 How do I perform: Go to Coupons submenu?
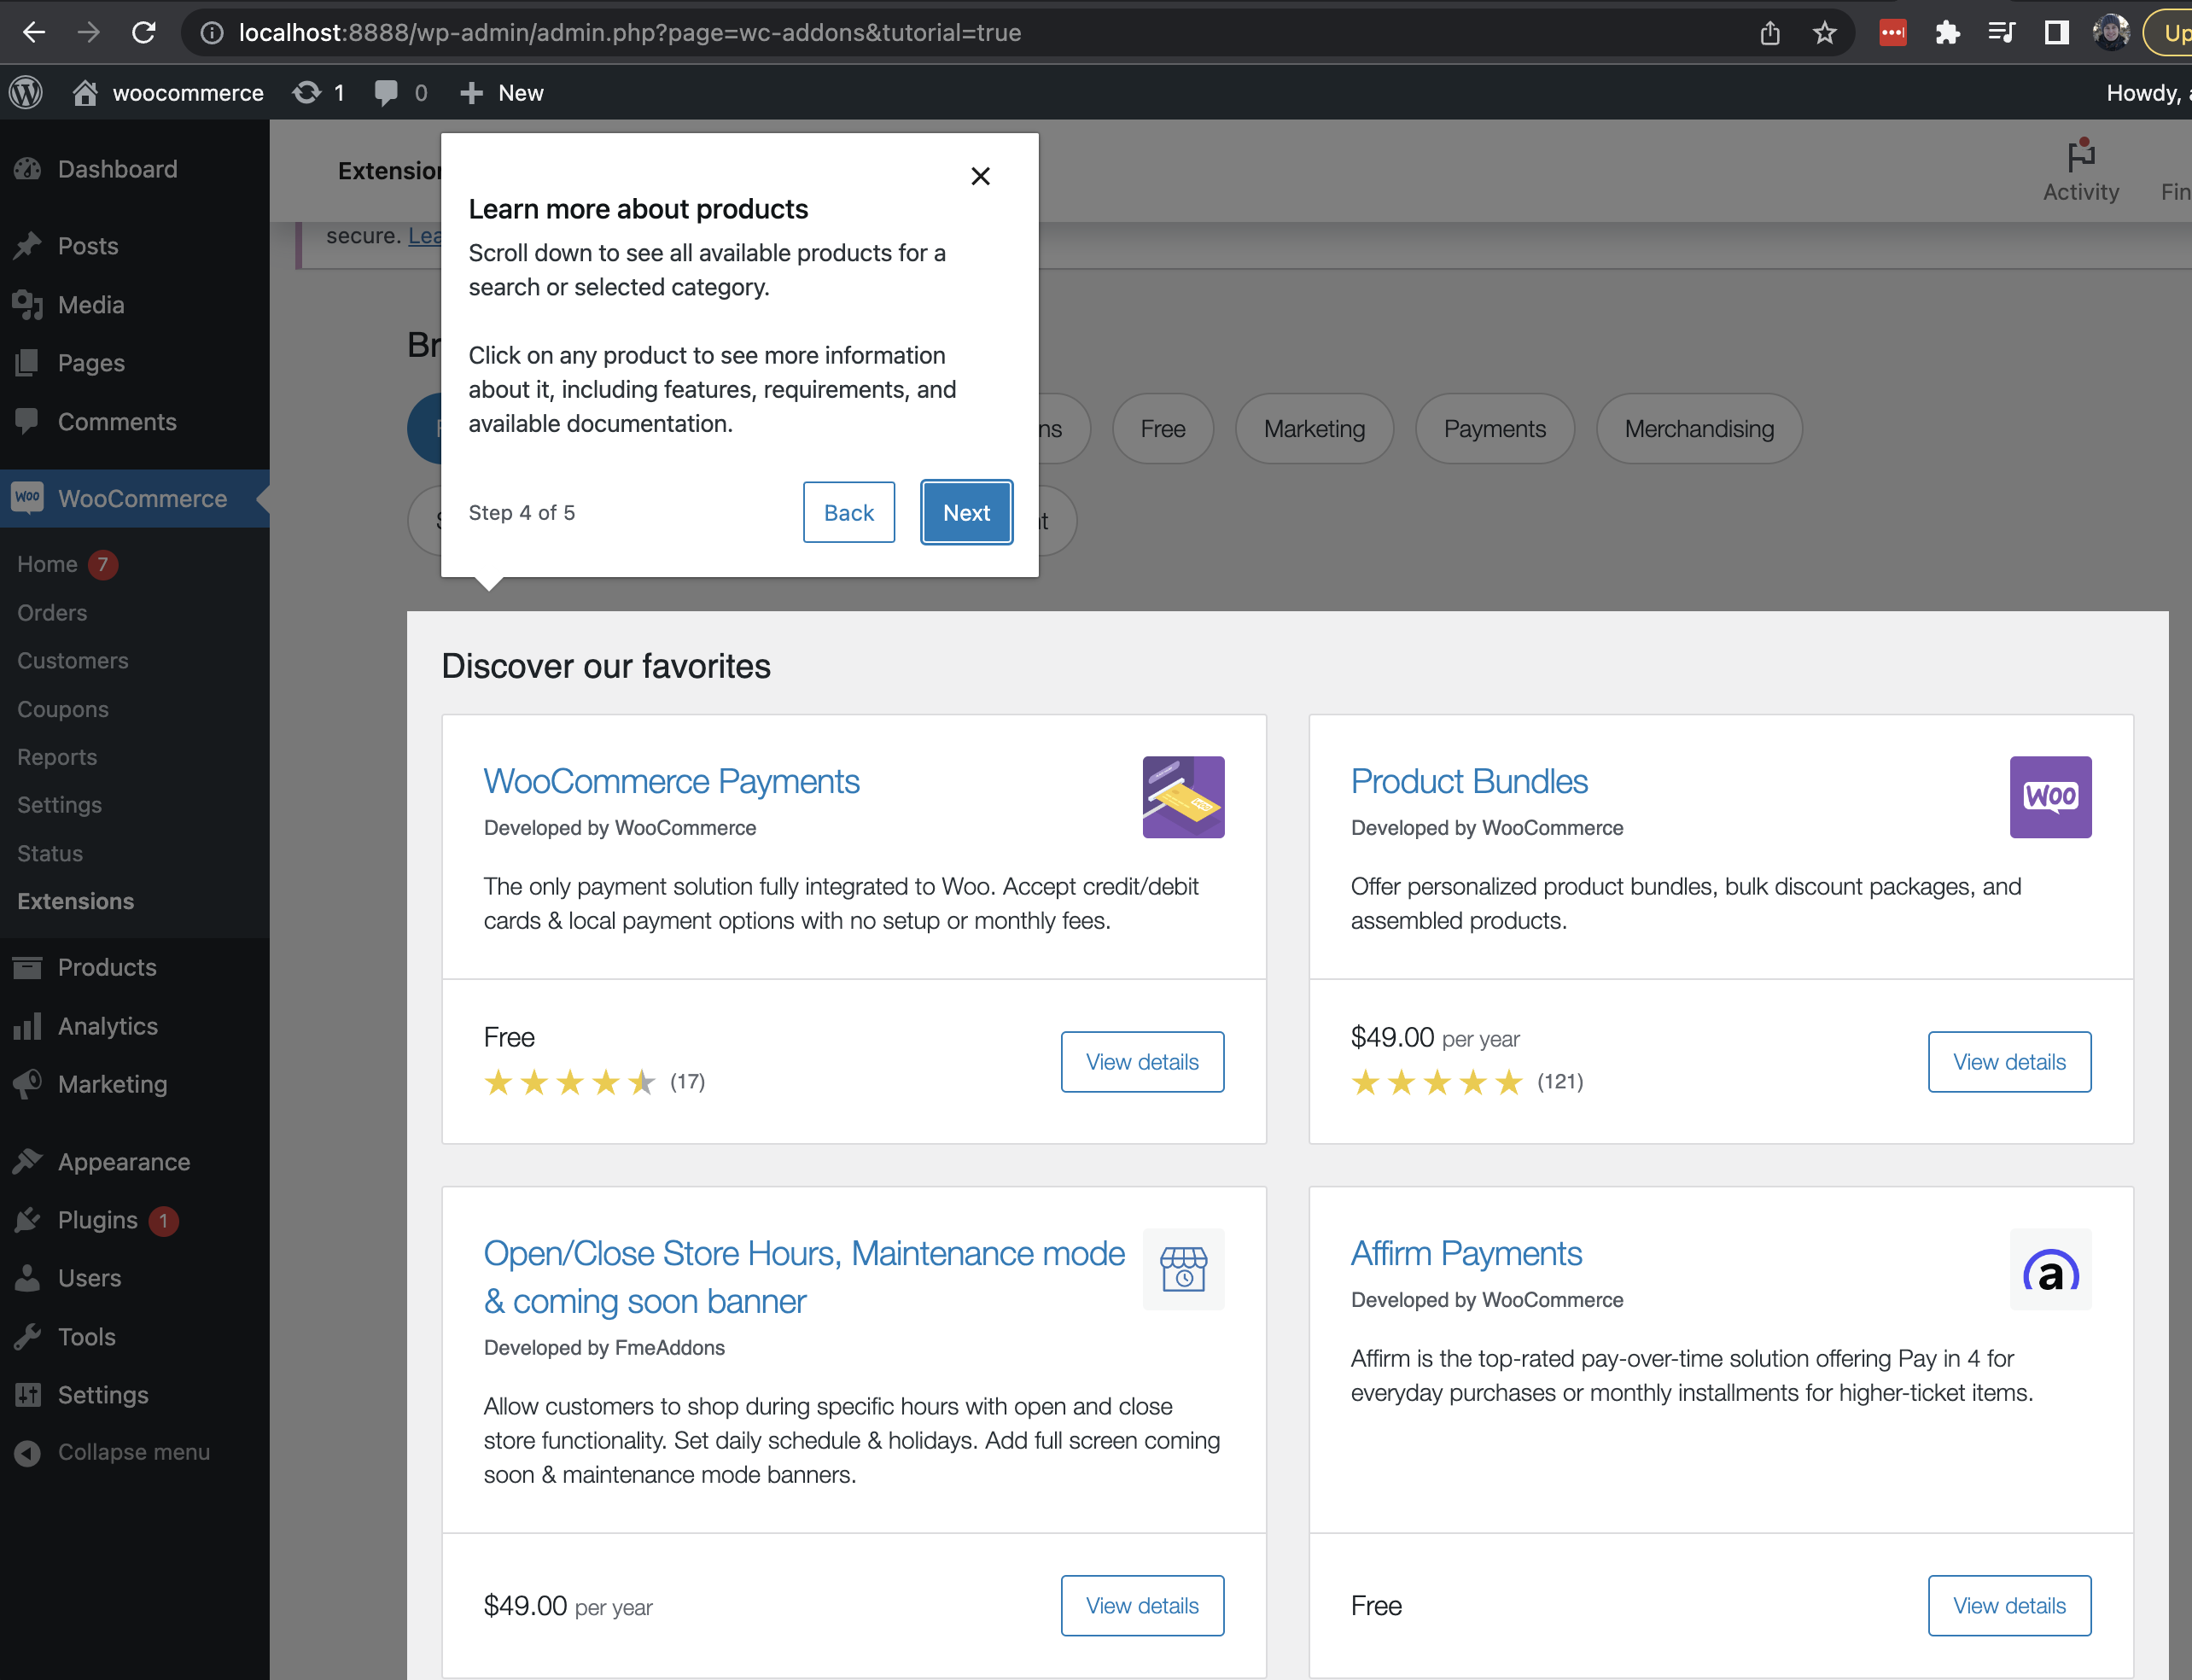coord(63,709)
